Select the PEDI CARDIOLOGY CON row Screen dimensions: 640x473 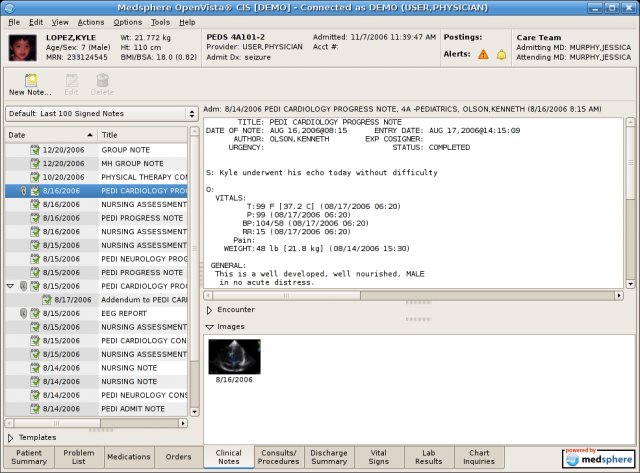coord(96,340)
